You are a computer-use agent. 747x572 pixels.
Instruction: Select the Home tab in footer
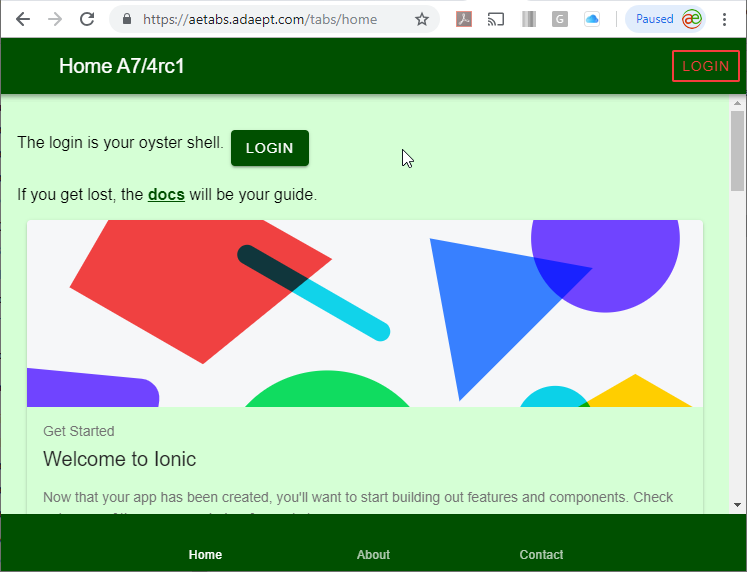[x=205, y=554]
